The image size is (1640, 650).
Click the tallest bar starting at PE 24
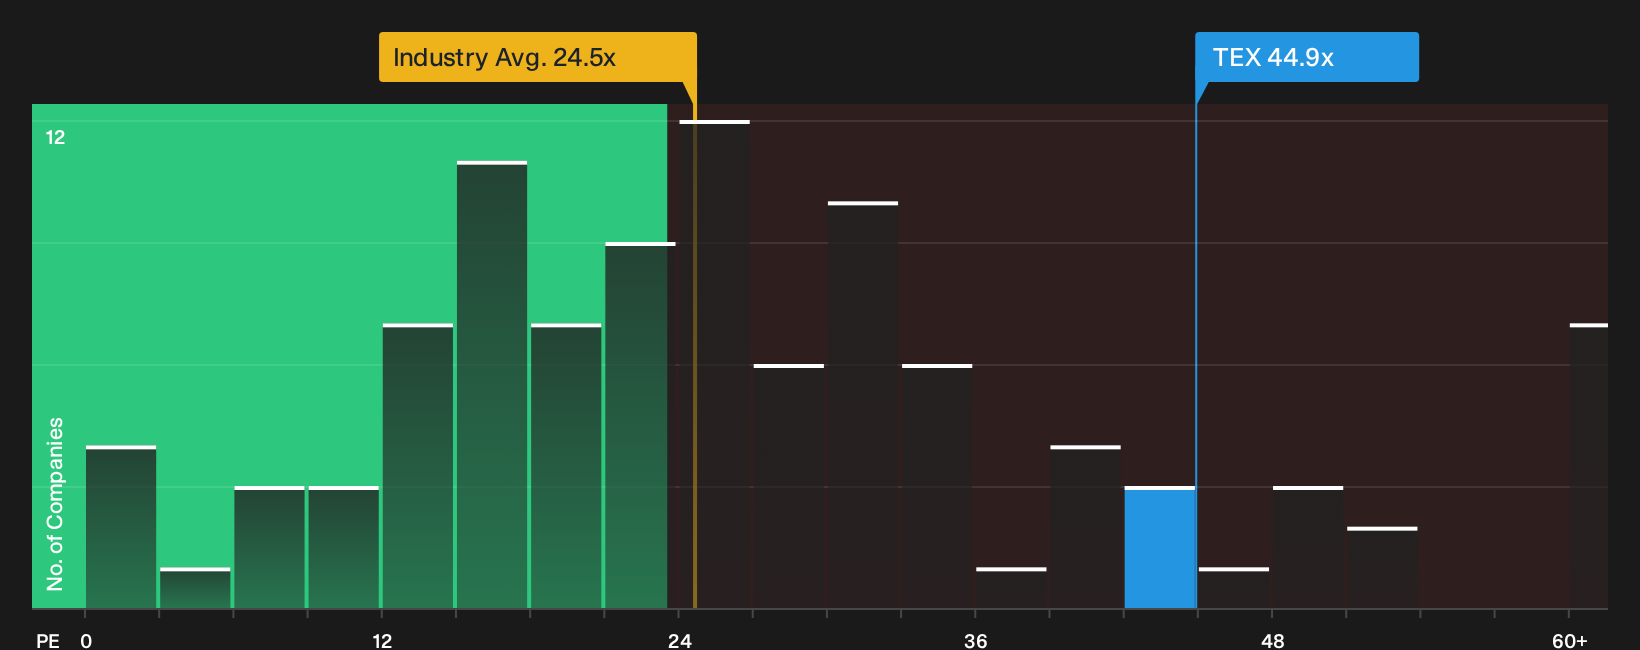[714, 364]
